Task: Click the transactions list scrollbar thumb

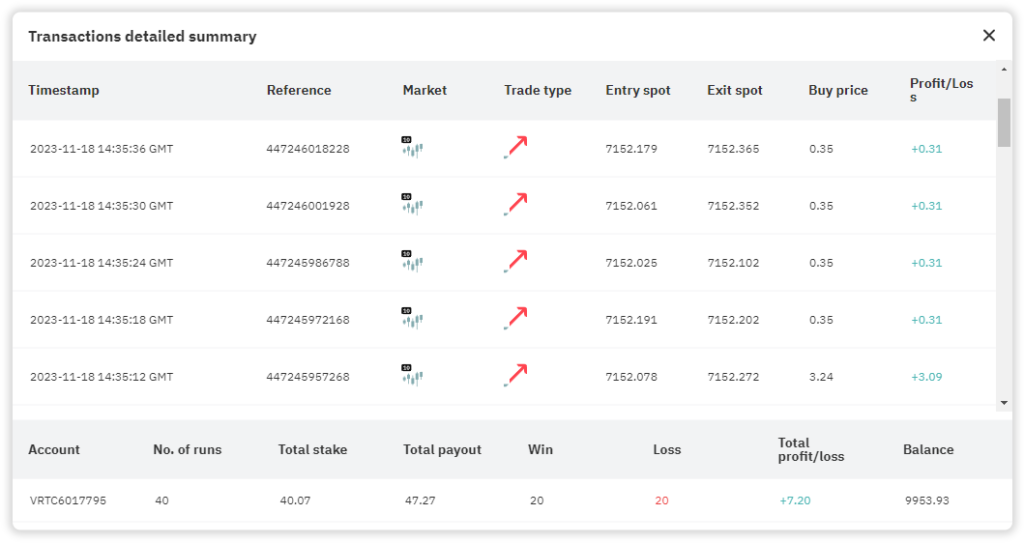Action: tap(1004, 122)
